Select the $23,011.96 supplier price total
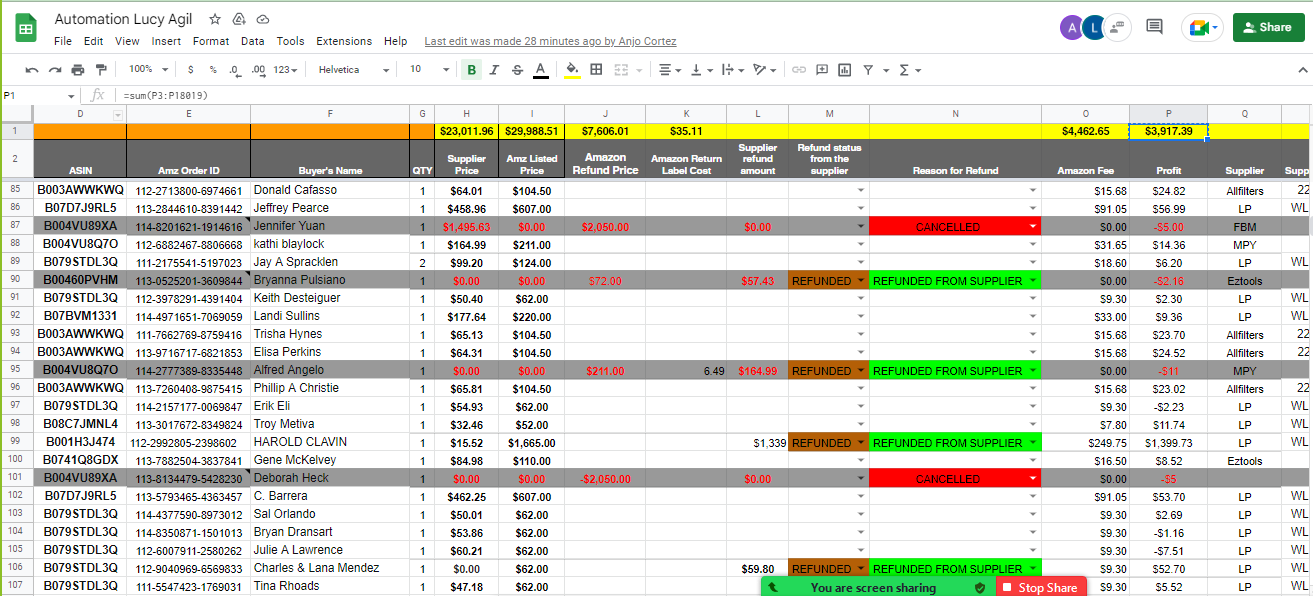Viewport: 1313px width, 596px height. [x=467, y=131]
